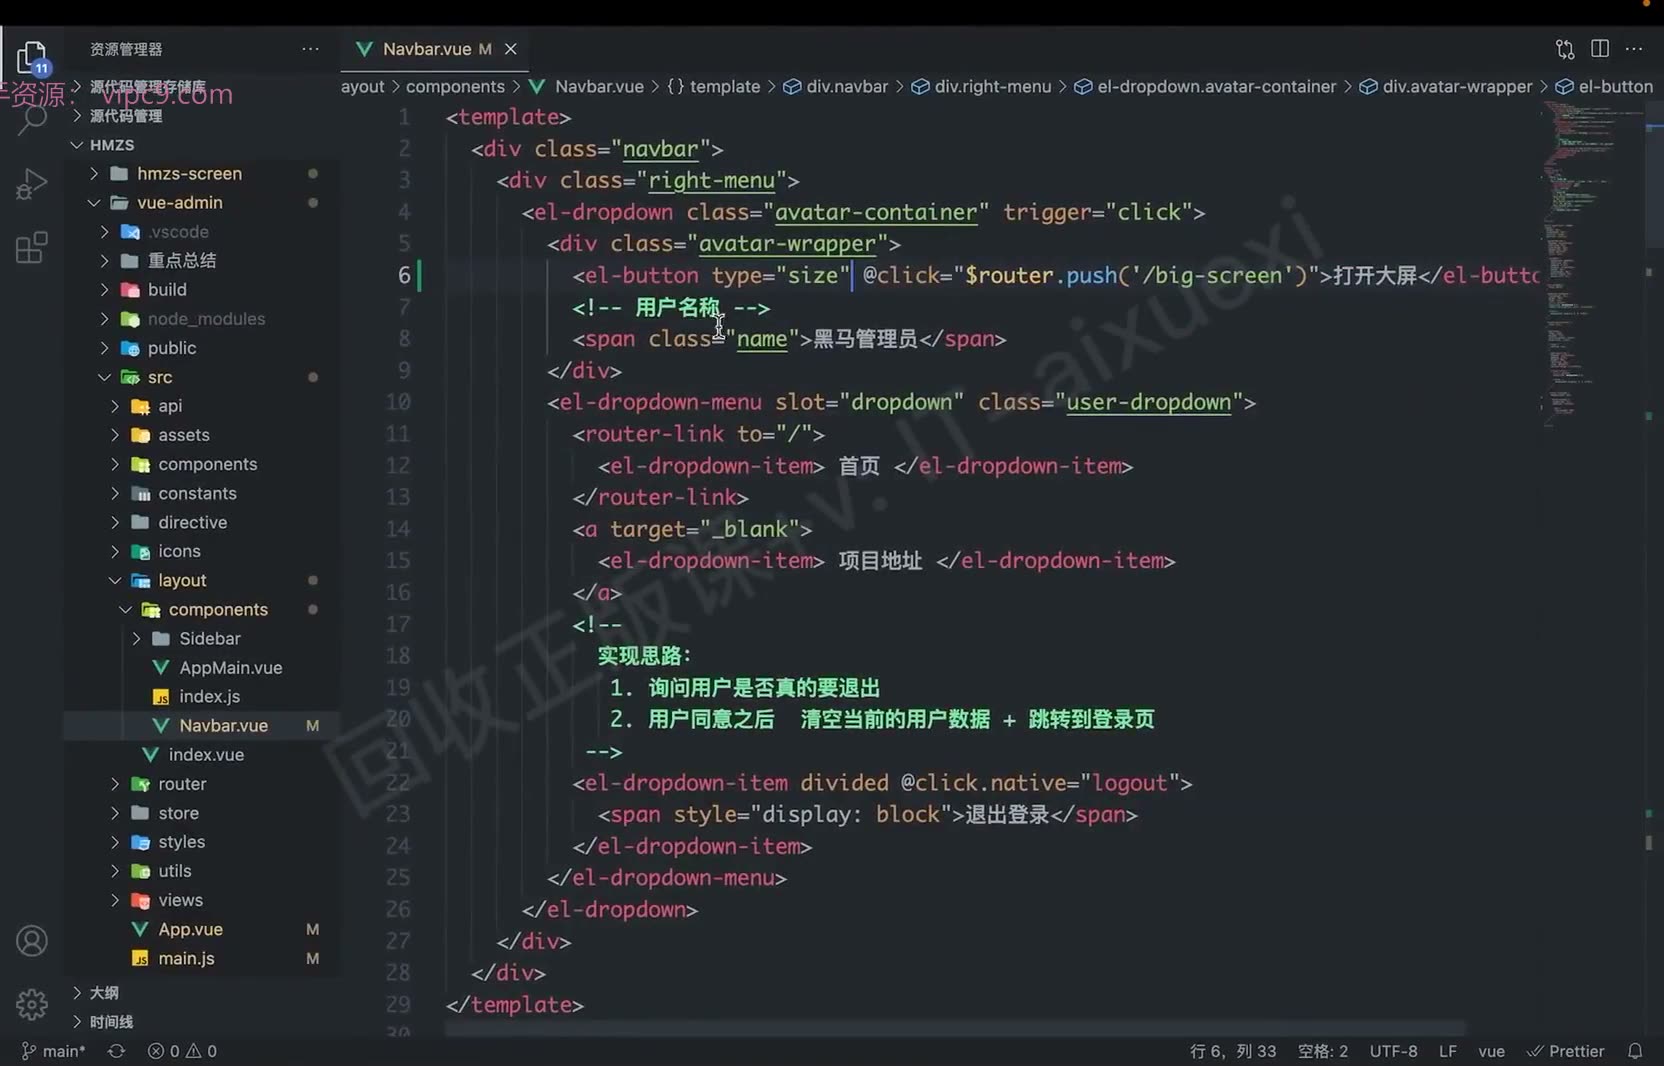Click el-dropdown.avatar-container breadcrumb item
The height and width of the screenshot is (1066, 1664).
click(x=1205, y=87)
